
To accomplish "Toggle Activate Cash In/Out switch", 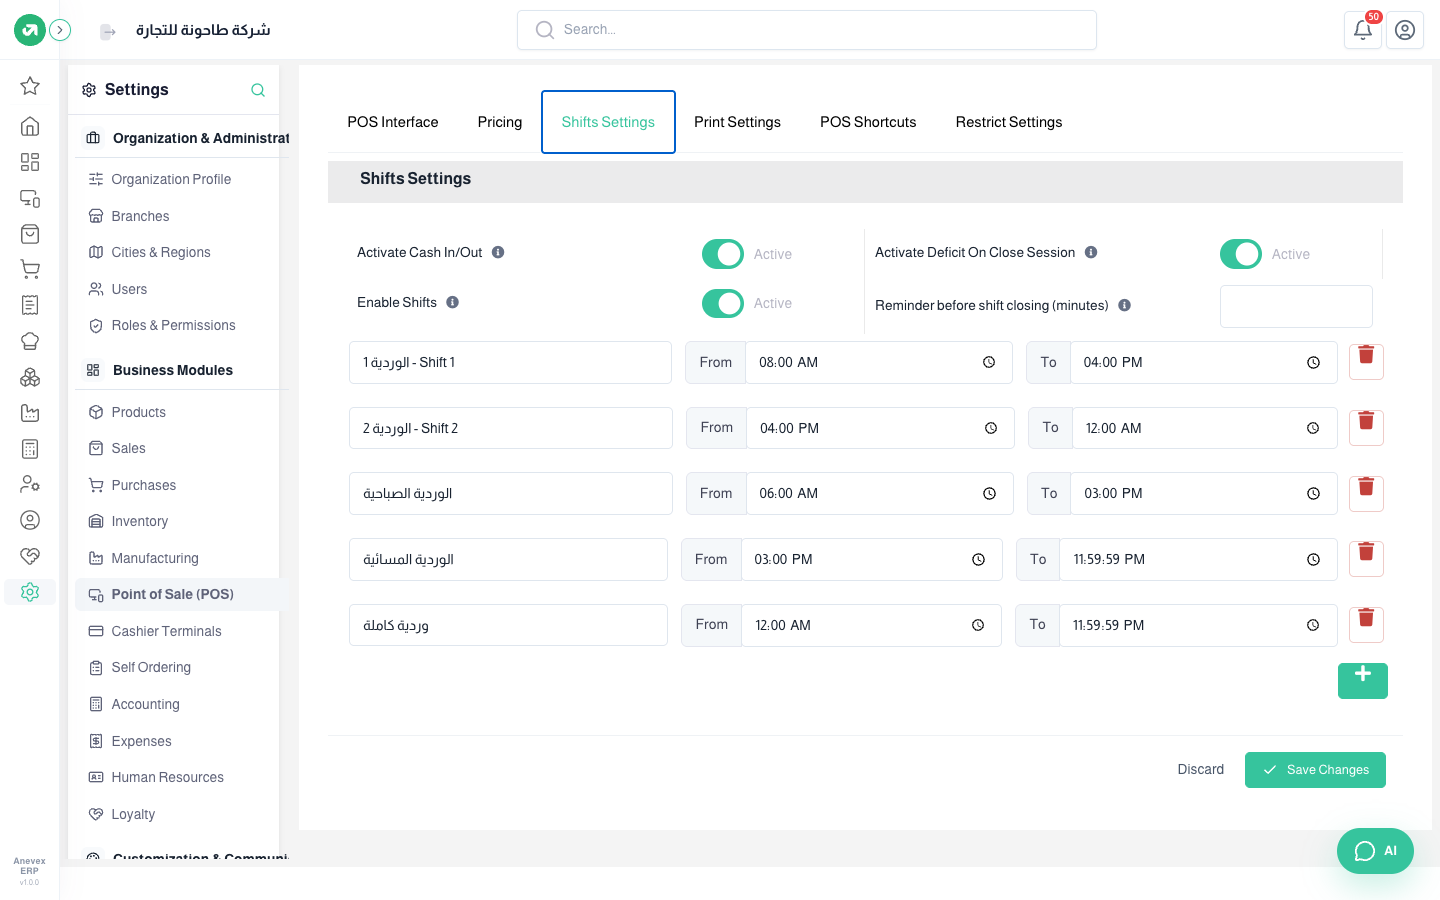I will pyautogui.click(x=723, y=254).
